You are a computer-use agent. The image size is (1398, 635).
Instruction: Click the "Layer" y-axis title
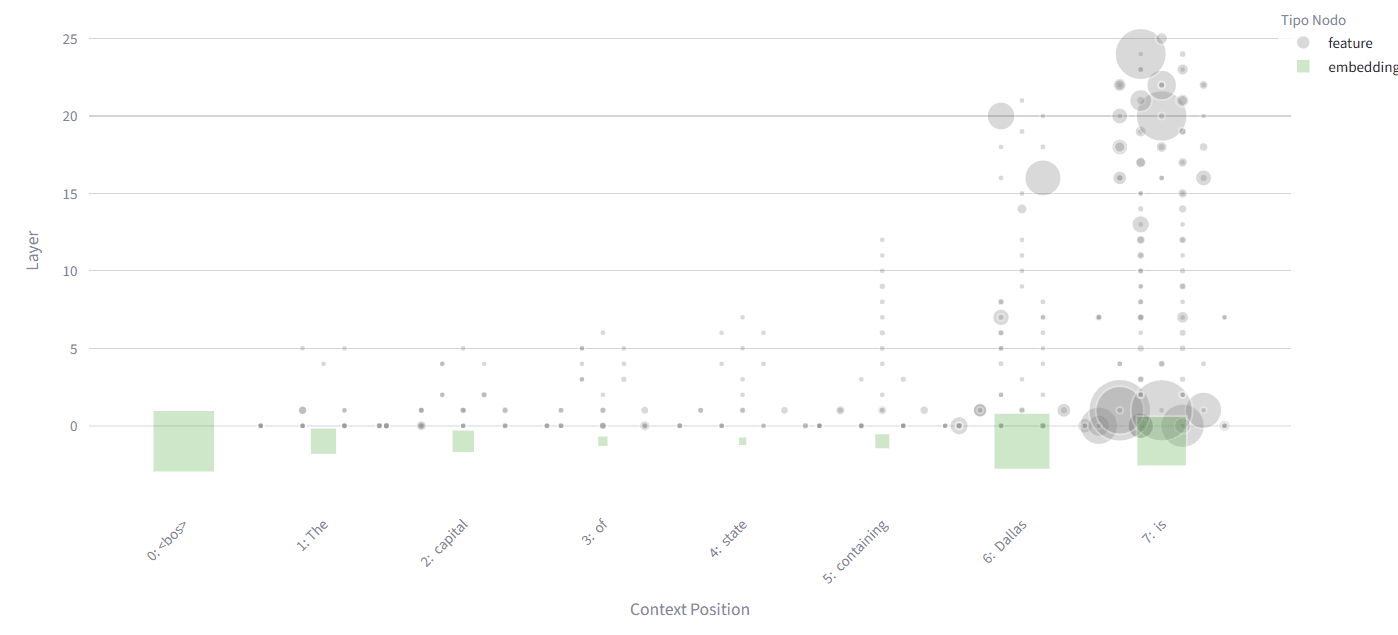[33, 250]
